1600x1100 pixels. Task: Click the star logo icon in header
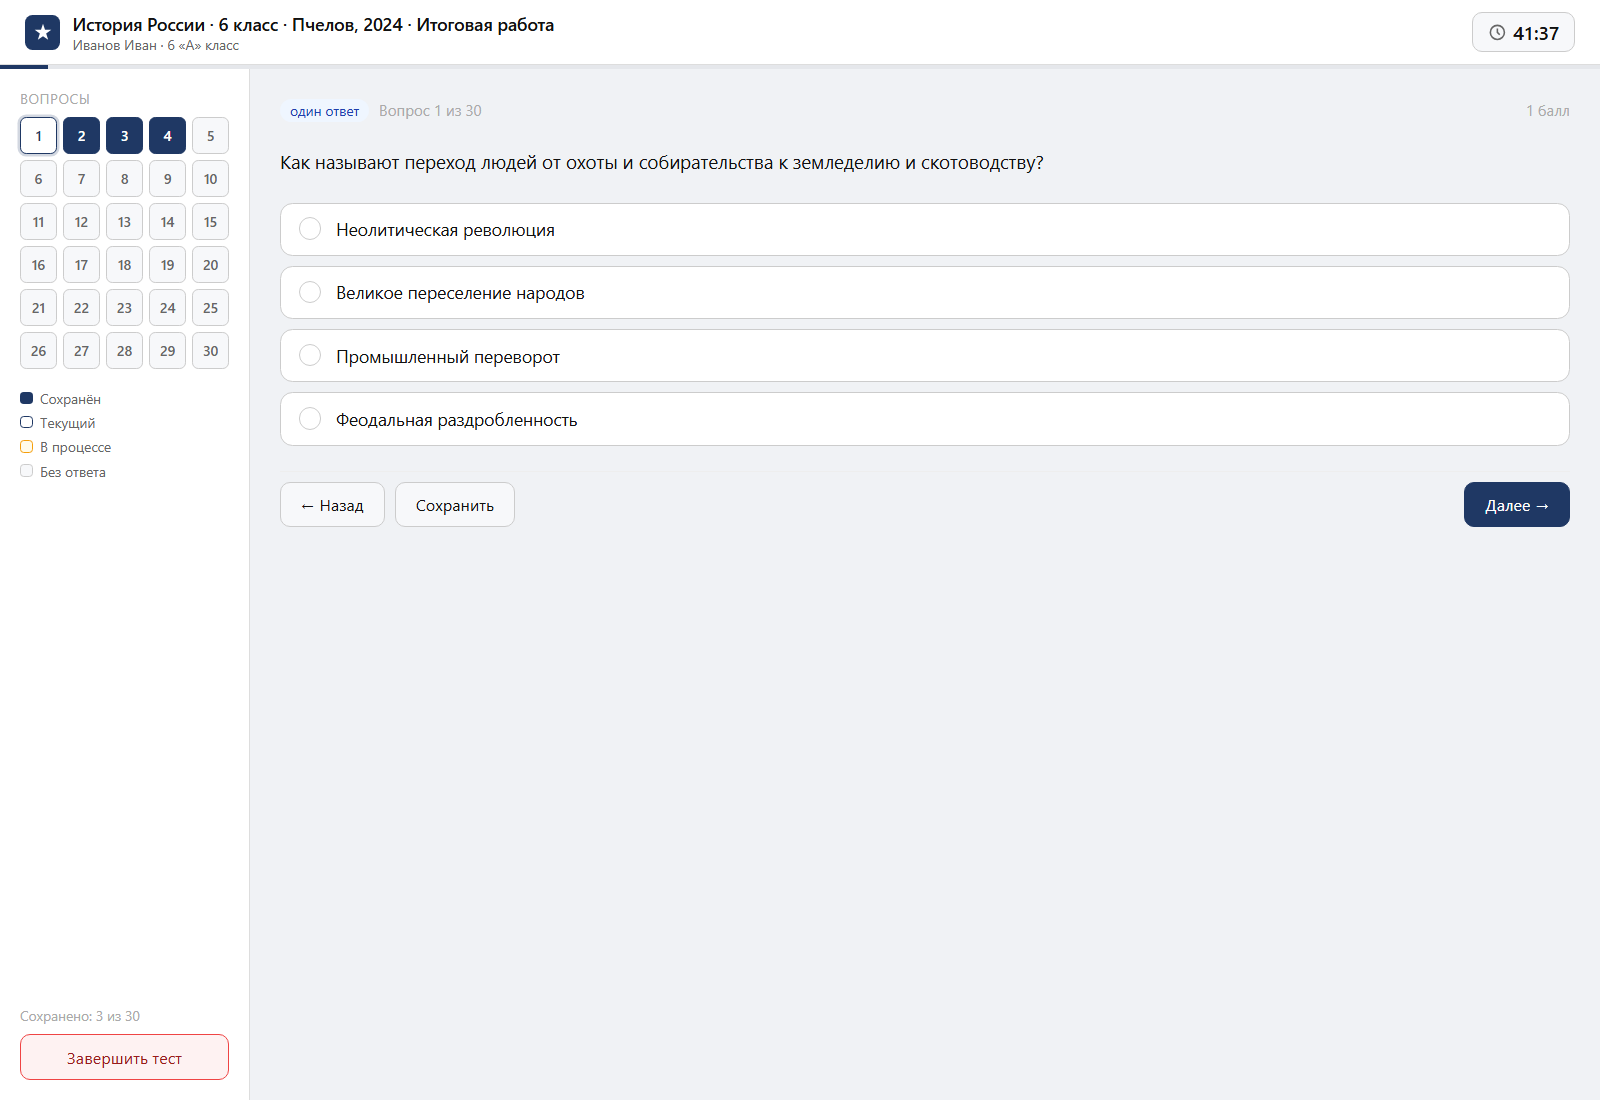[42, 33]
